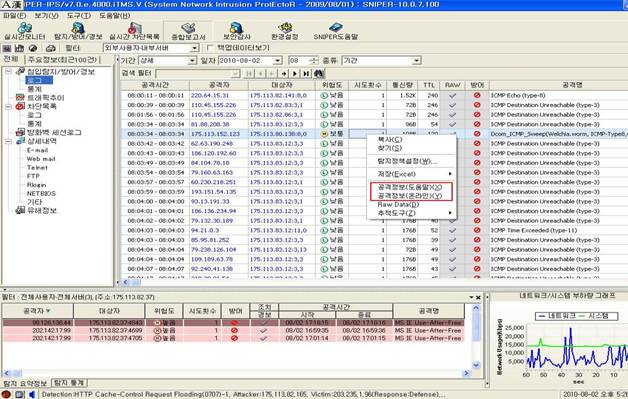Switch to the 주요정보(최근100건) tab
Image resolution: width=628 pixels, height=399 pixels.
click(62, 60)
